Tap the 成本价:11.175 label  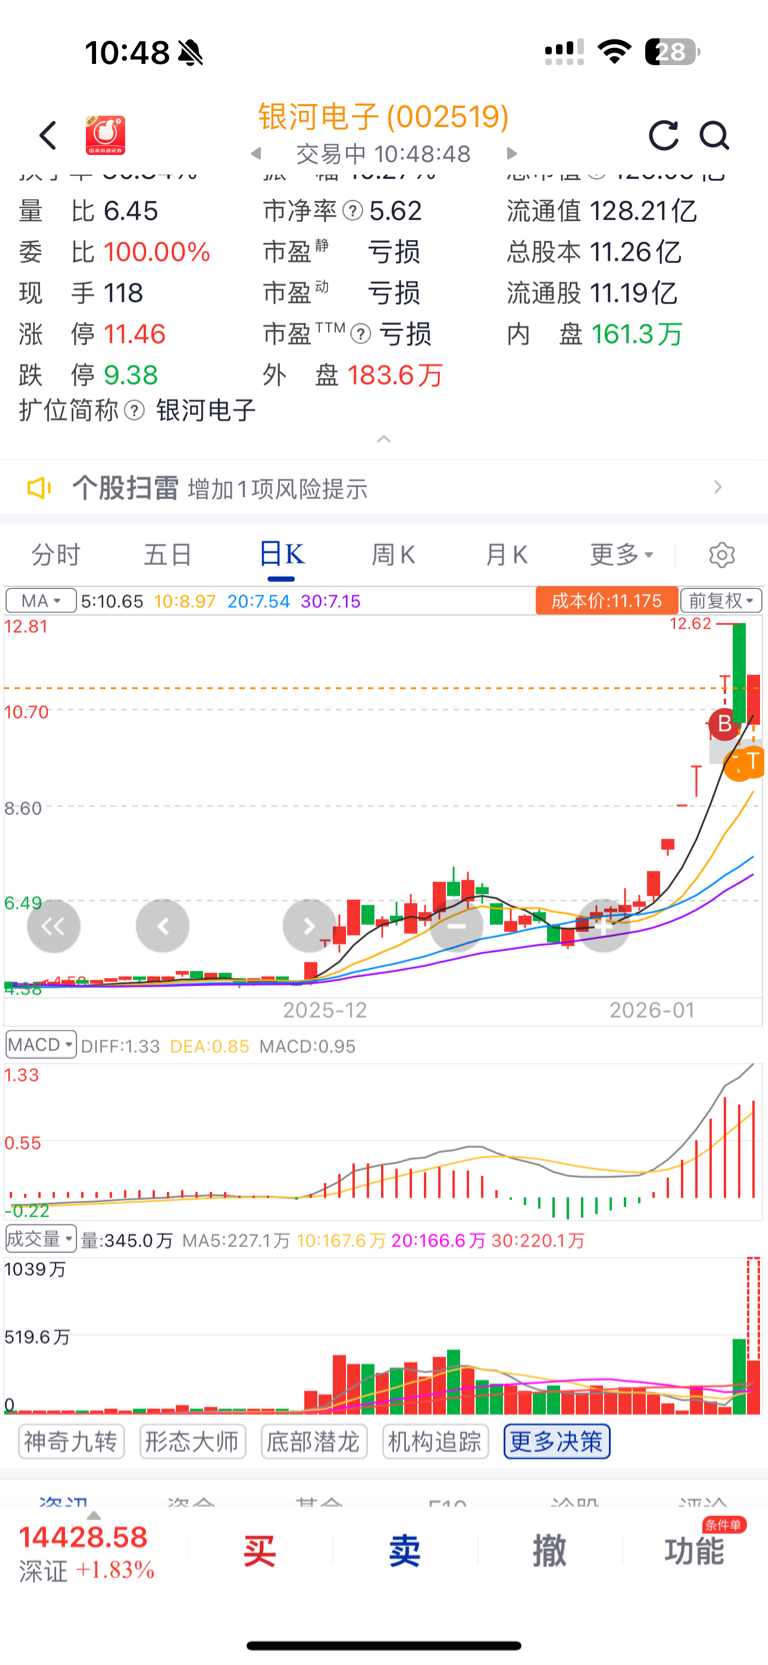[607, 601]
